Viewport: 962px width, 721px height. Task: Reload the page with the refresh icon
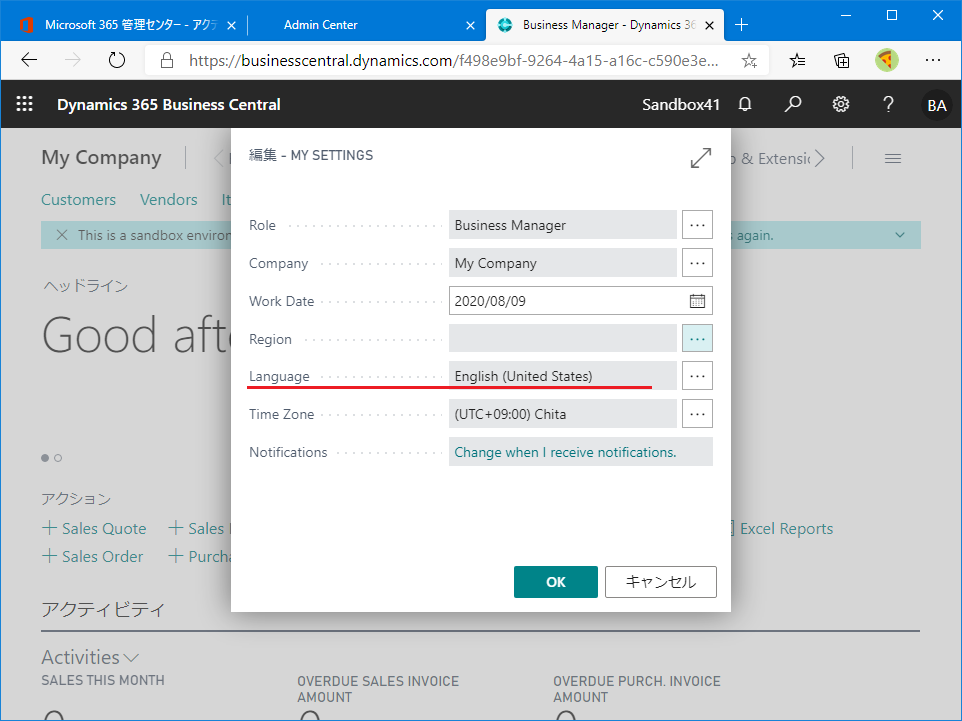click(x=117, y=60)
